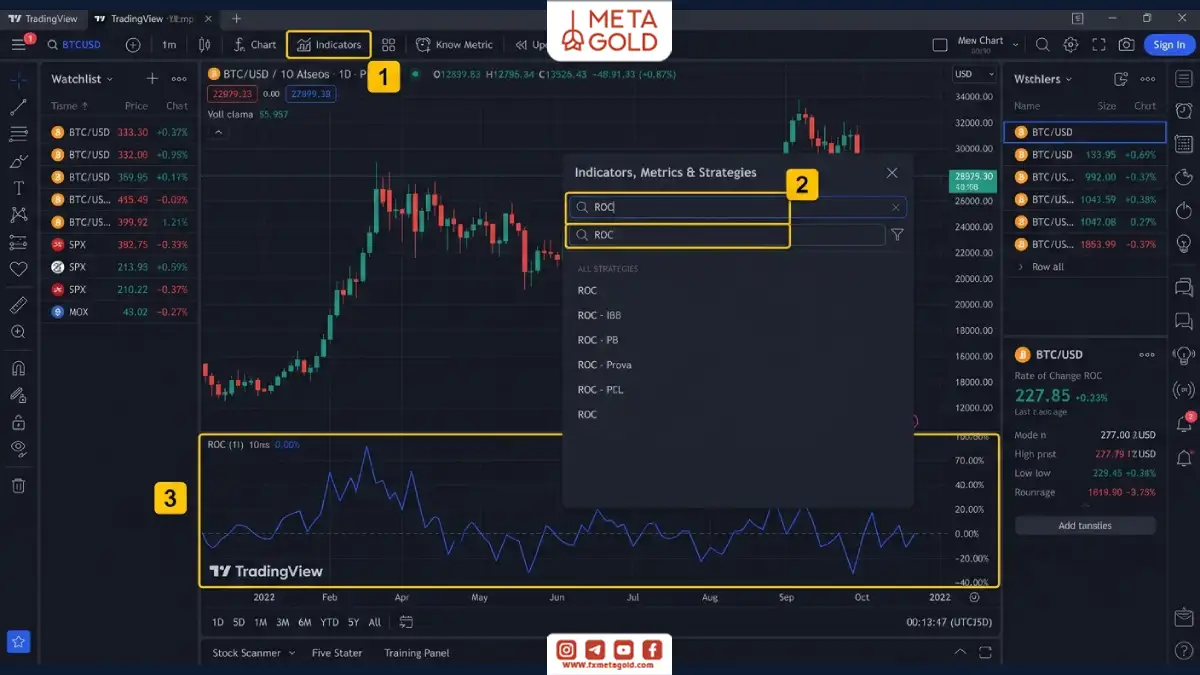
Task: Open the hamburger main menu icon
Action: (18, 45)
